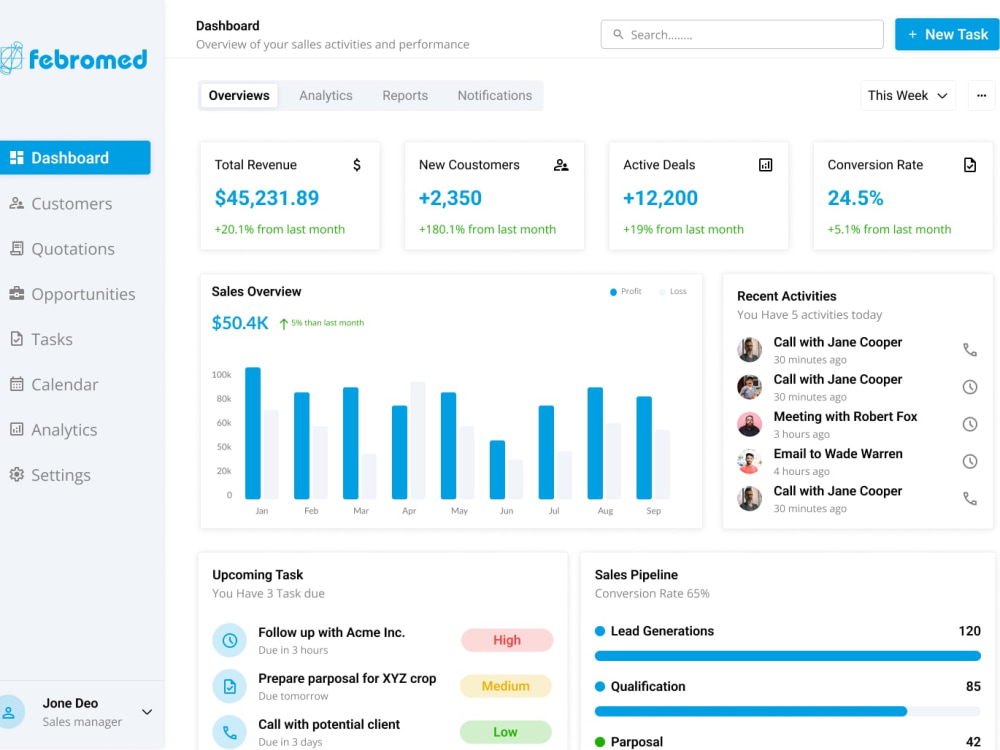
Task: Click the Dashboard grid icon in sidebar
Action: (x=17, y=158)
